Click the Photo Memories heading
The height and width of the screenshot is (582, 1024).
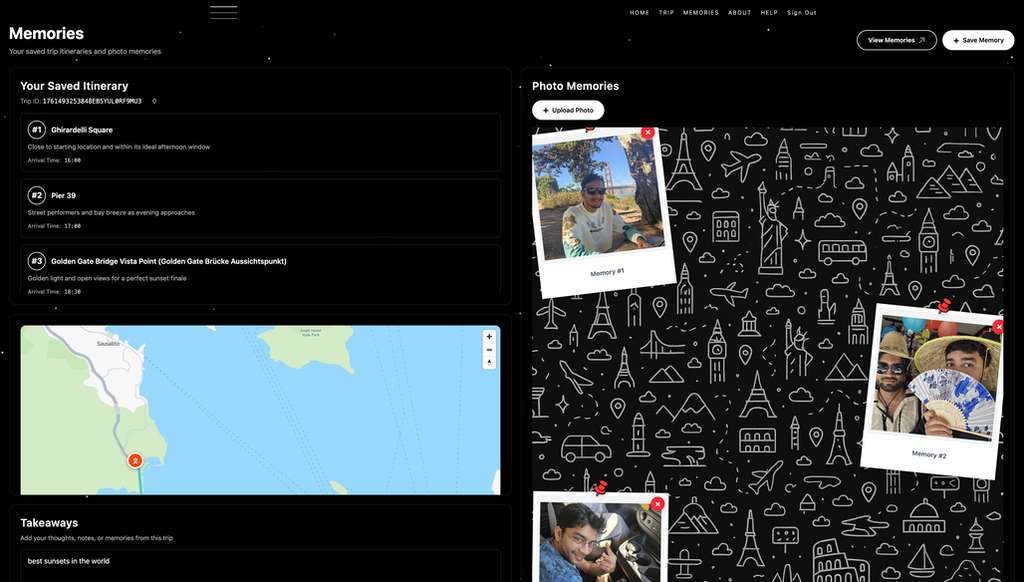(575, 86)
